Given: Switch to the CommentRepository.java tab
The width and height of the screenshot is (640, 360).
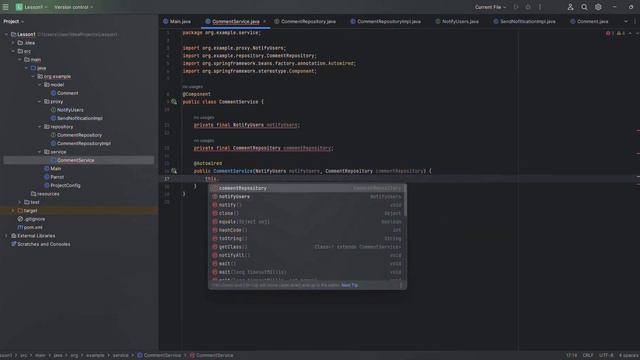Looking at the screenshot, I should point(305,21).
